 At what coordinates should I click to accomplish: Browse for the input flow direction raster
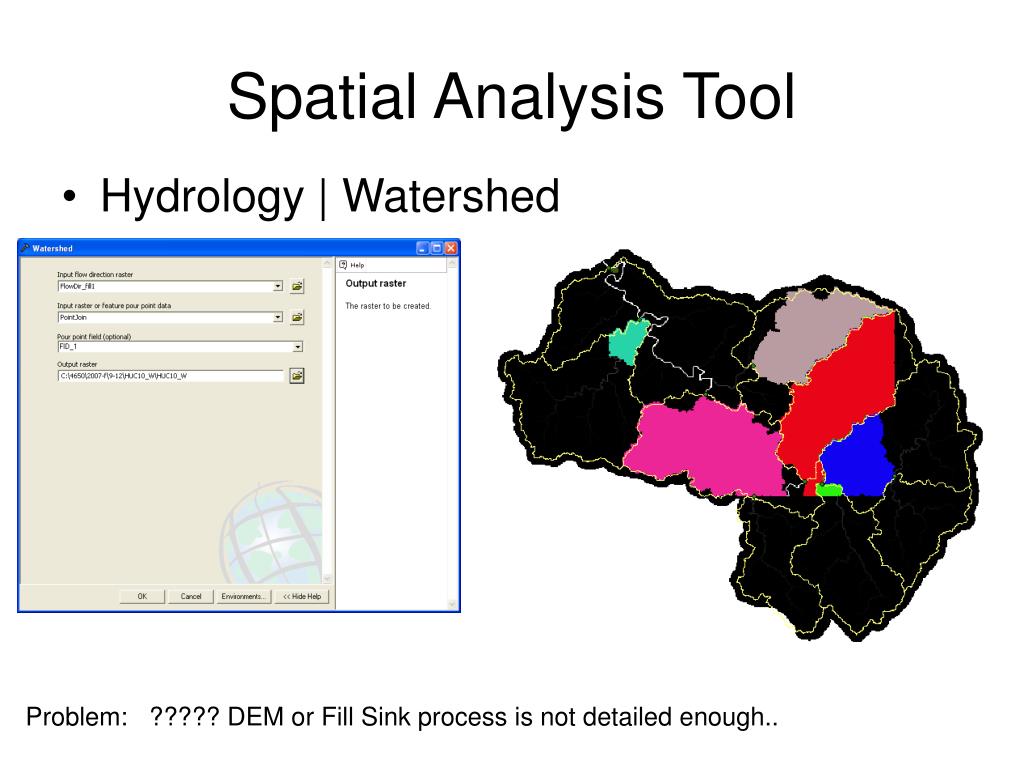click(297, 286)
